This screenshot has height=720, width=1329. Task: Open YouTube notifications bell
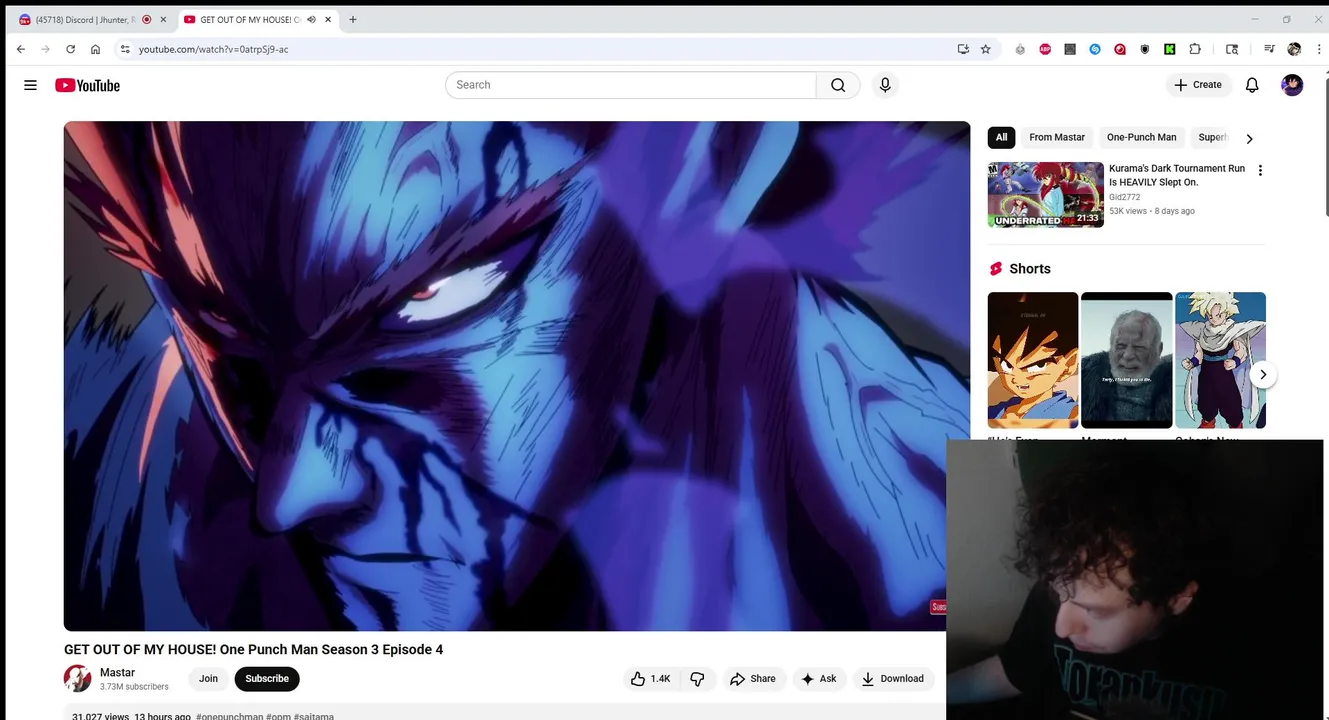click(1252, 85)
